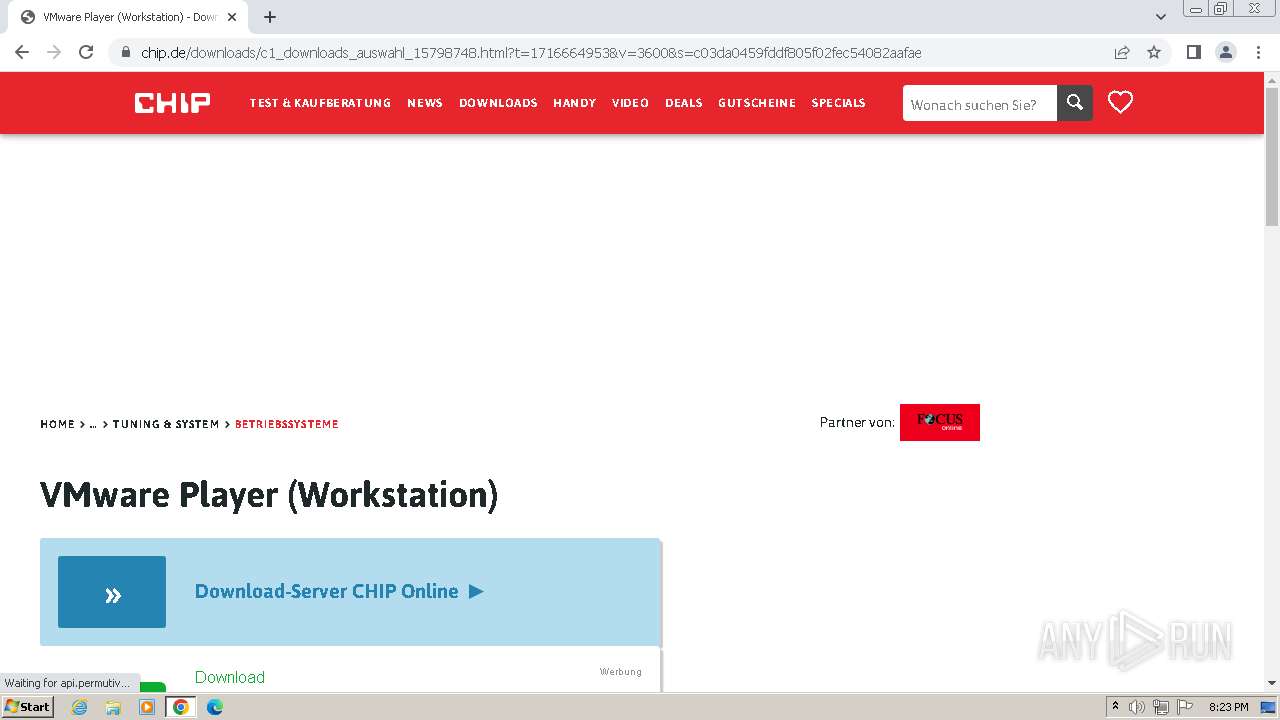Open the Video menu item
Image resolution: width=1280 pixels, height=720 pixels.
click(x=630, y=103)
